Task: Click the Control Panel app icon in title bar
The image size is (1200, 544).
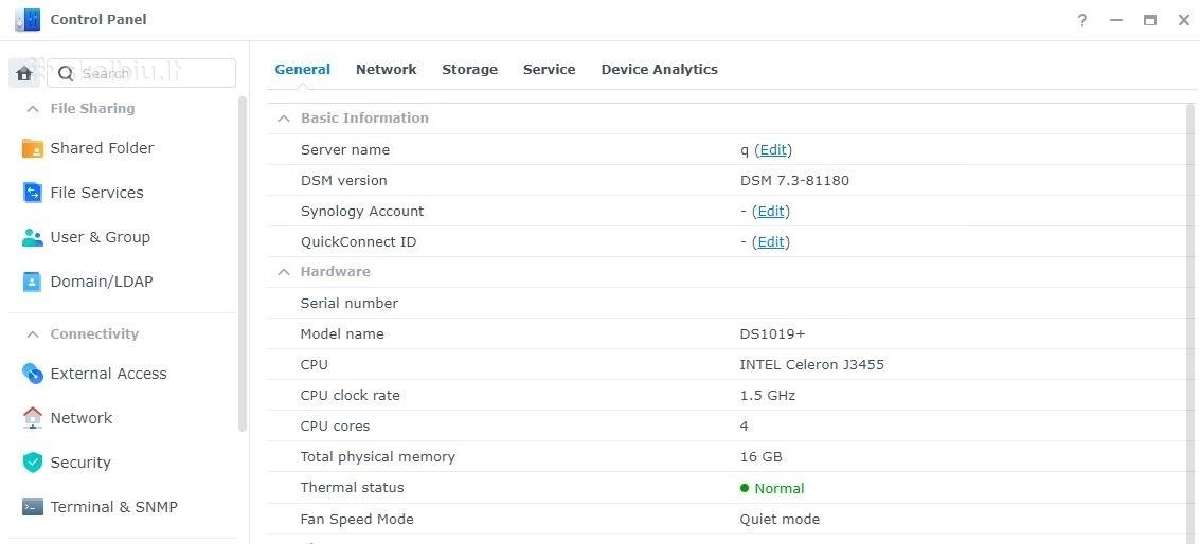Action: coord(28,20)
